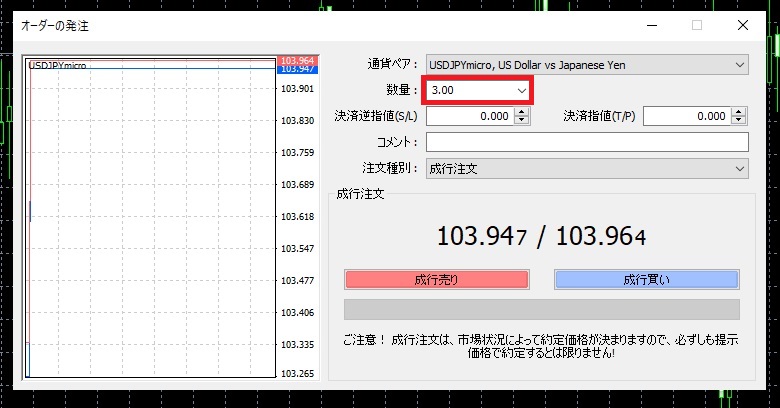The width and height of the screenshot is (780, 408).
Task: Decrease the S/L value with down arrow
Action: [522, 120]
